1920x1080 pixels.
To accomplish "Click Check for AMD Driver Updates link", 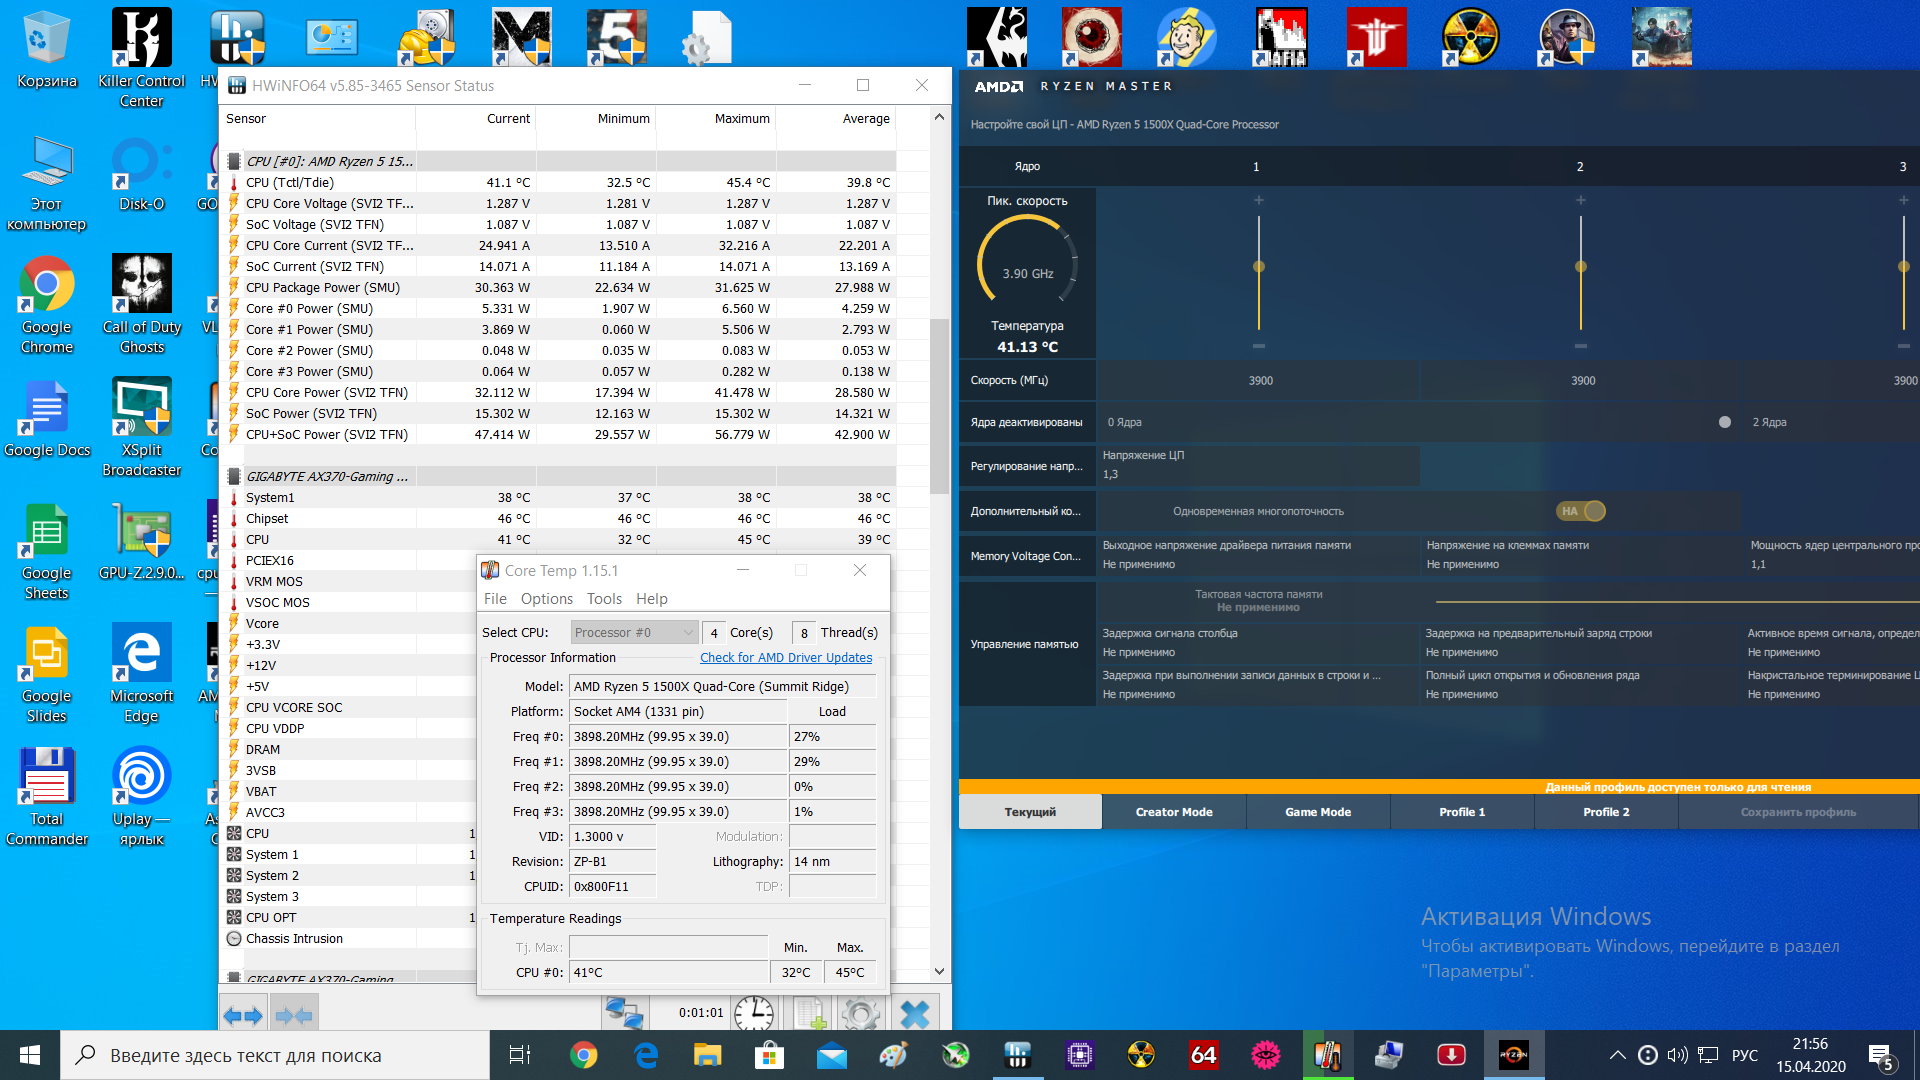I will point(785,658).
